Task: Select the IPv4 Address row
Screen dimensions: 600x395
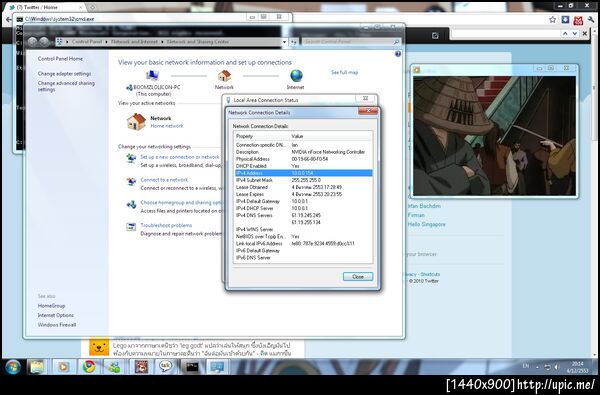Action: tap(303, 173)
